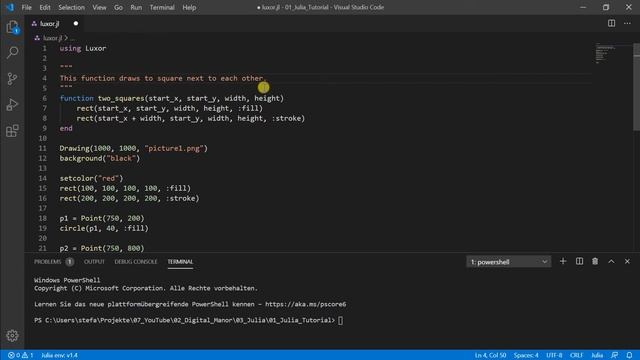Open editor More Actions ellipsis
The height and width of the screenshot is (360, 640).
(627, 23)
